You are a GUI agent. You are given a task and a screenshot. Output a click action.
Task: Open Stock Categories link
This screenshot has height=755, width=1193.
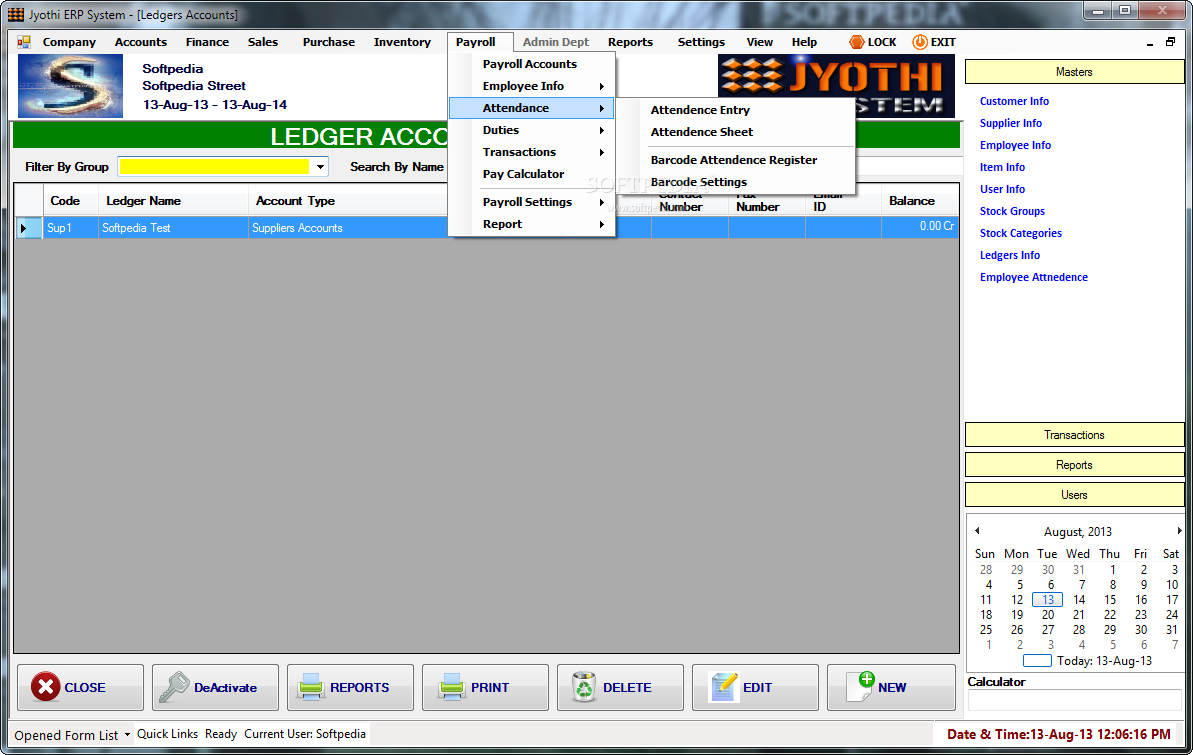1020,234
